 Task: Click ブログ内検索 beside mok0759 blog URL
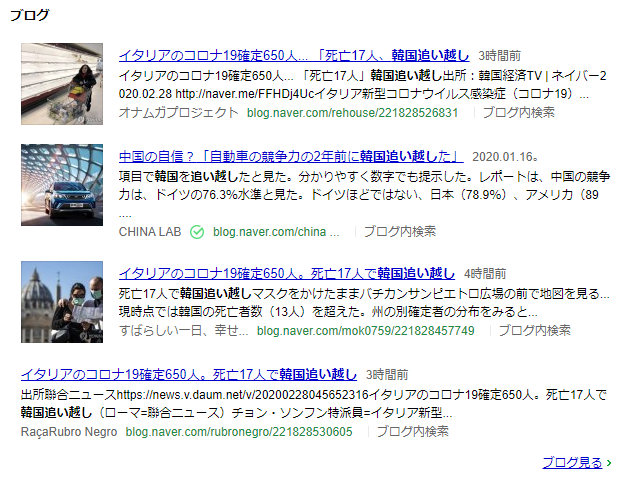point(534,330)
